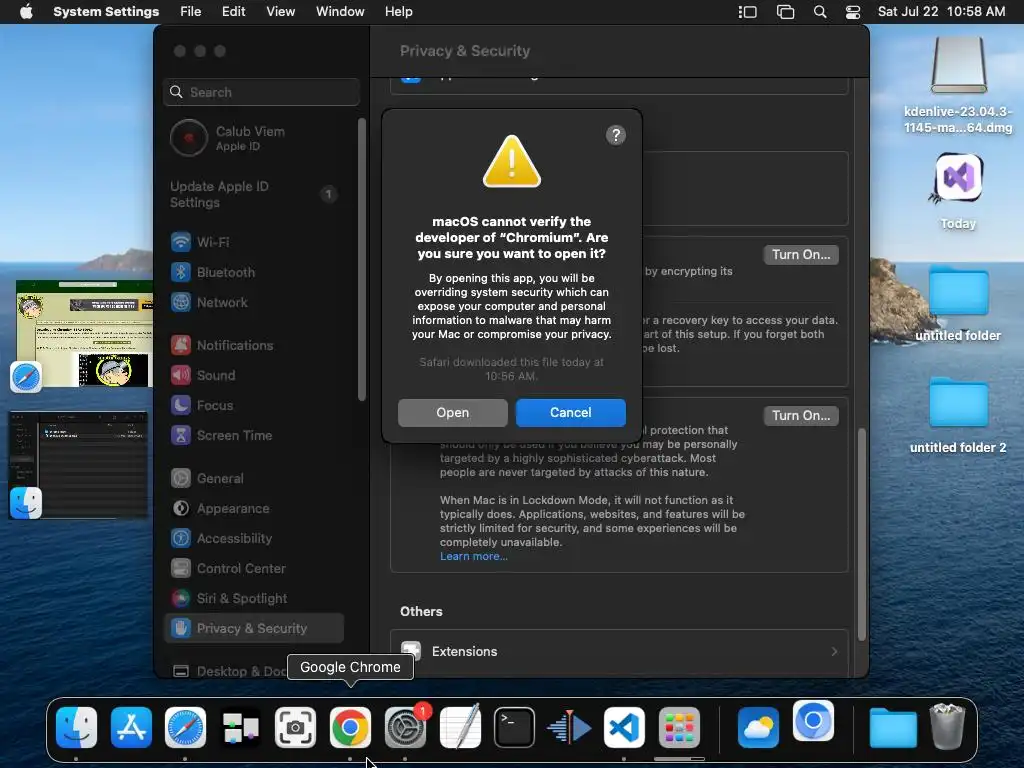Image resolution: width=1024 pixels, height=768 pixels.
Task: Open Safari from the Dock
Action: [185, 728]
